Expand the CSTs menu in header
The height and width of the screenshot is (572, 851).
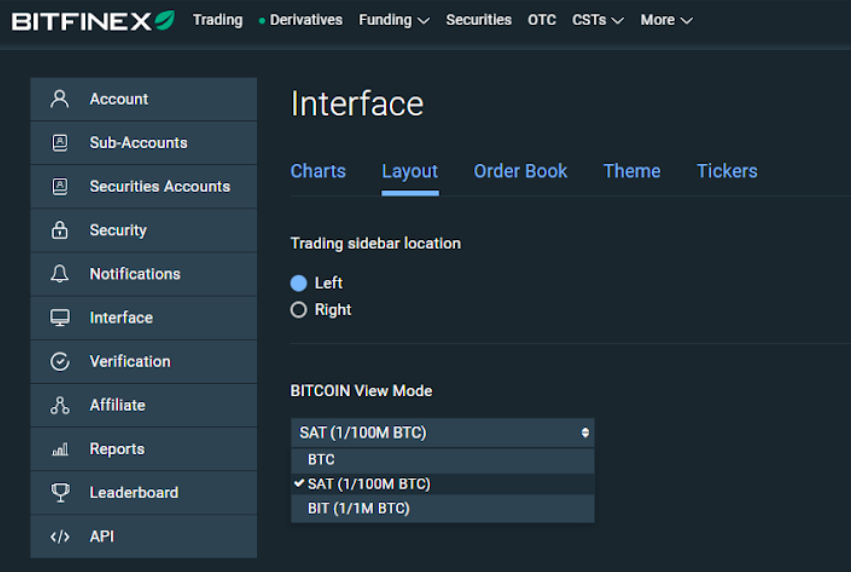(598, 20)
